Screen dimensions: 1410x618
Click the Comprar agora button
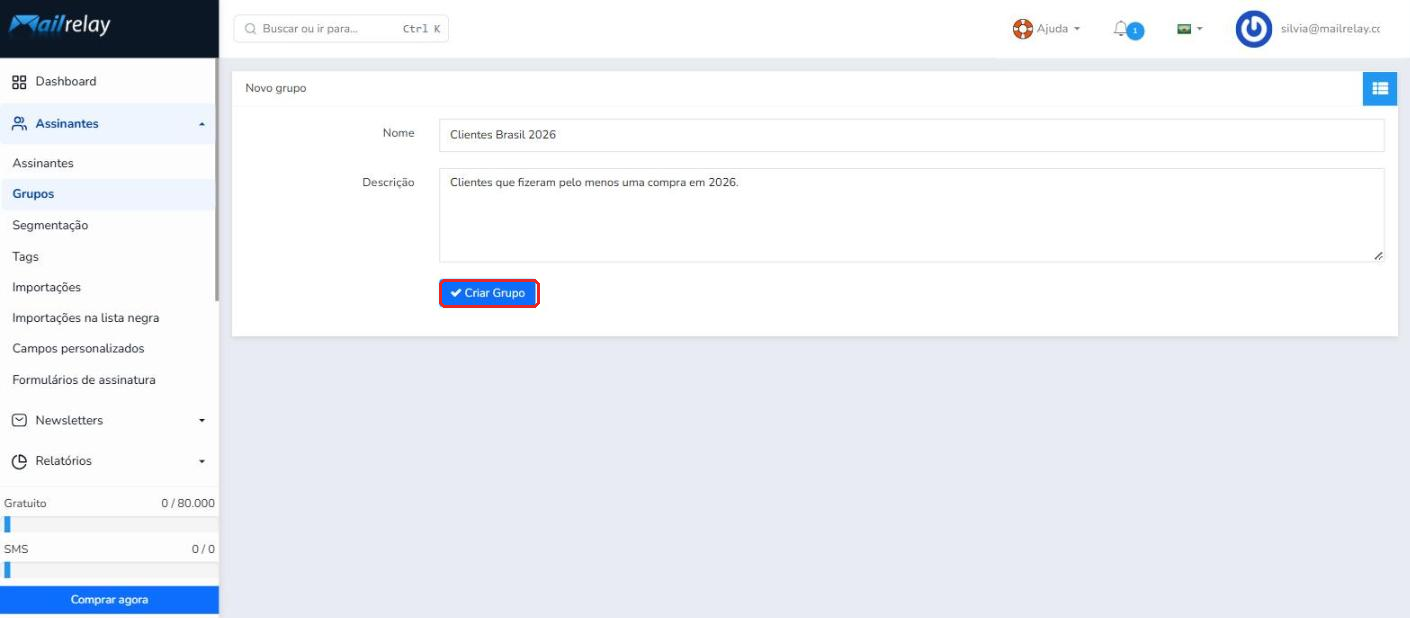pos(109,600)
